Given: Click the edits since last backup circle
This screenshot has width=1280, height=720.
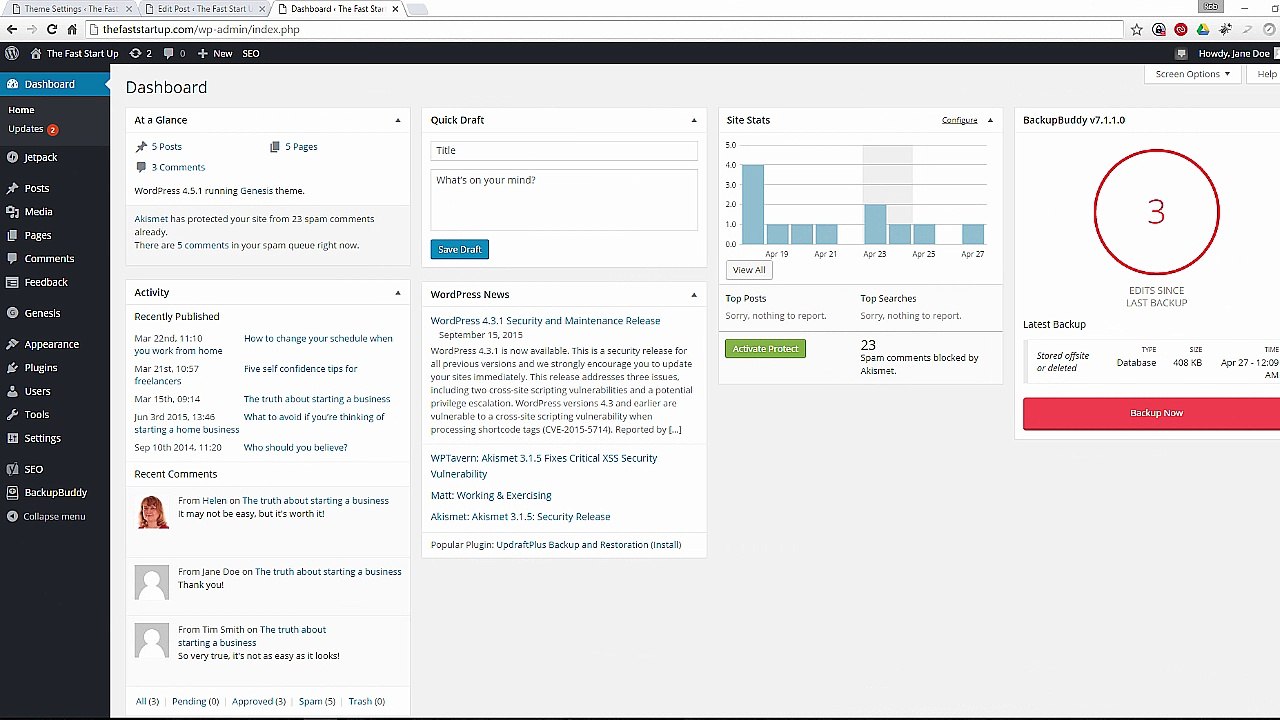Looking at the screenshot, I should pos(1156,211).
